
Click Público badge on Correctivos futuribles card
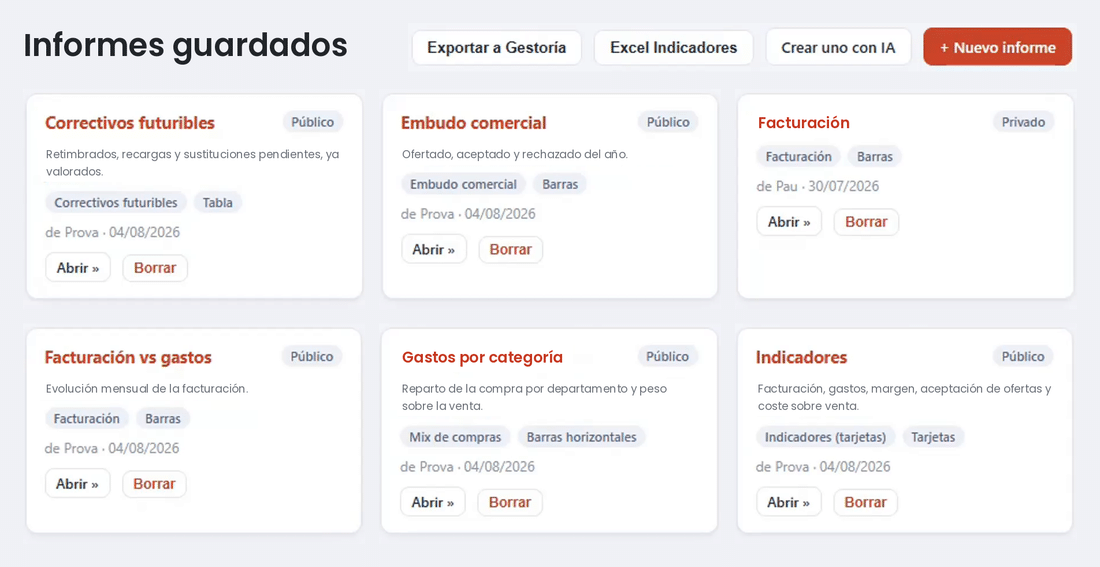pos(313,122)
